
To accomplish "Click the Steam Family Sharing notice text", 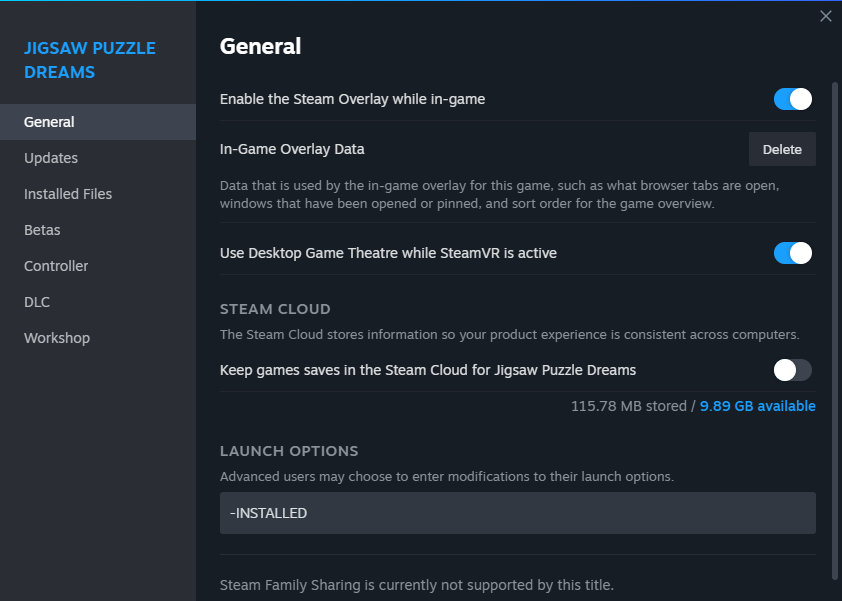I will (x=417, y=585).
